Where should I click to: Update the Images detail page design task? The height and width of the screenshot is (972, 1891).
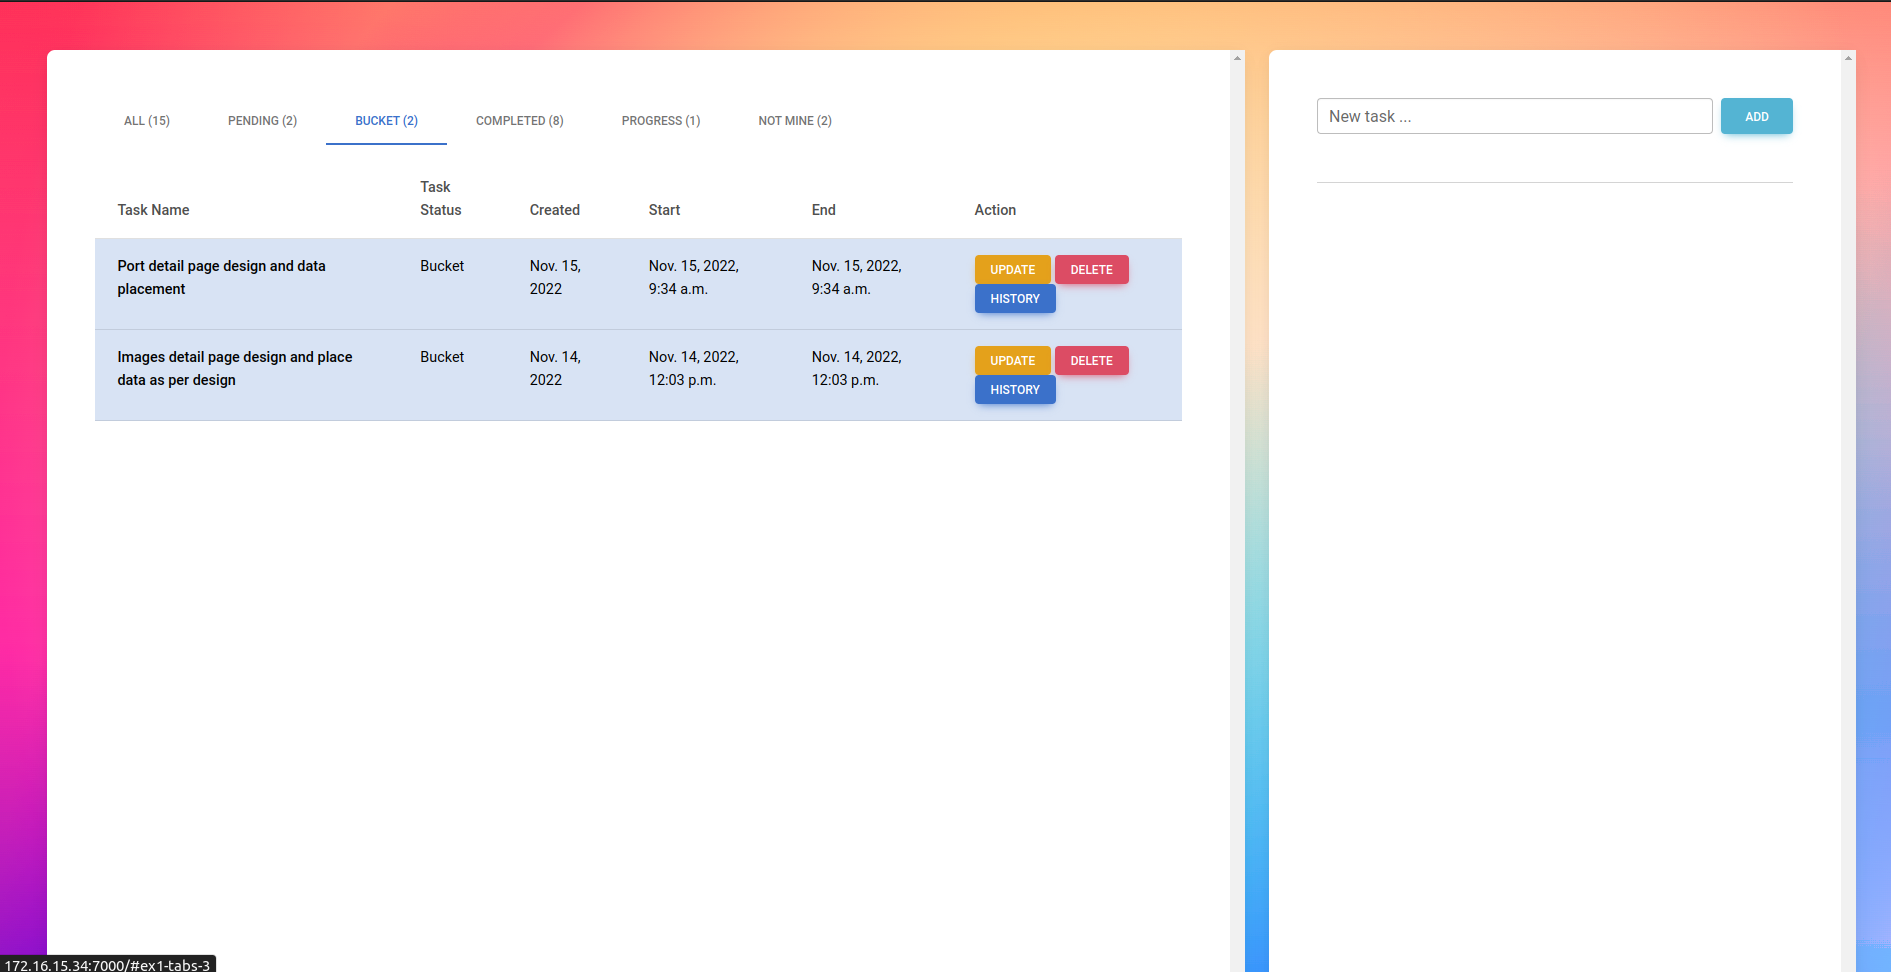coord(1012,361)
